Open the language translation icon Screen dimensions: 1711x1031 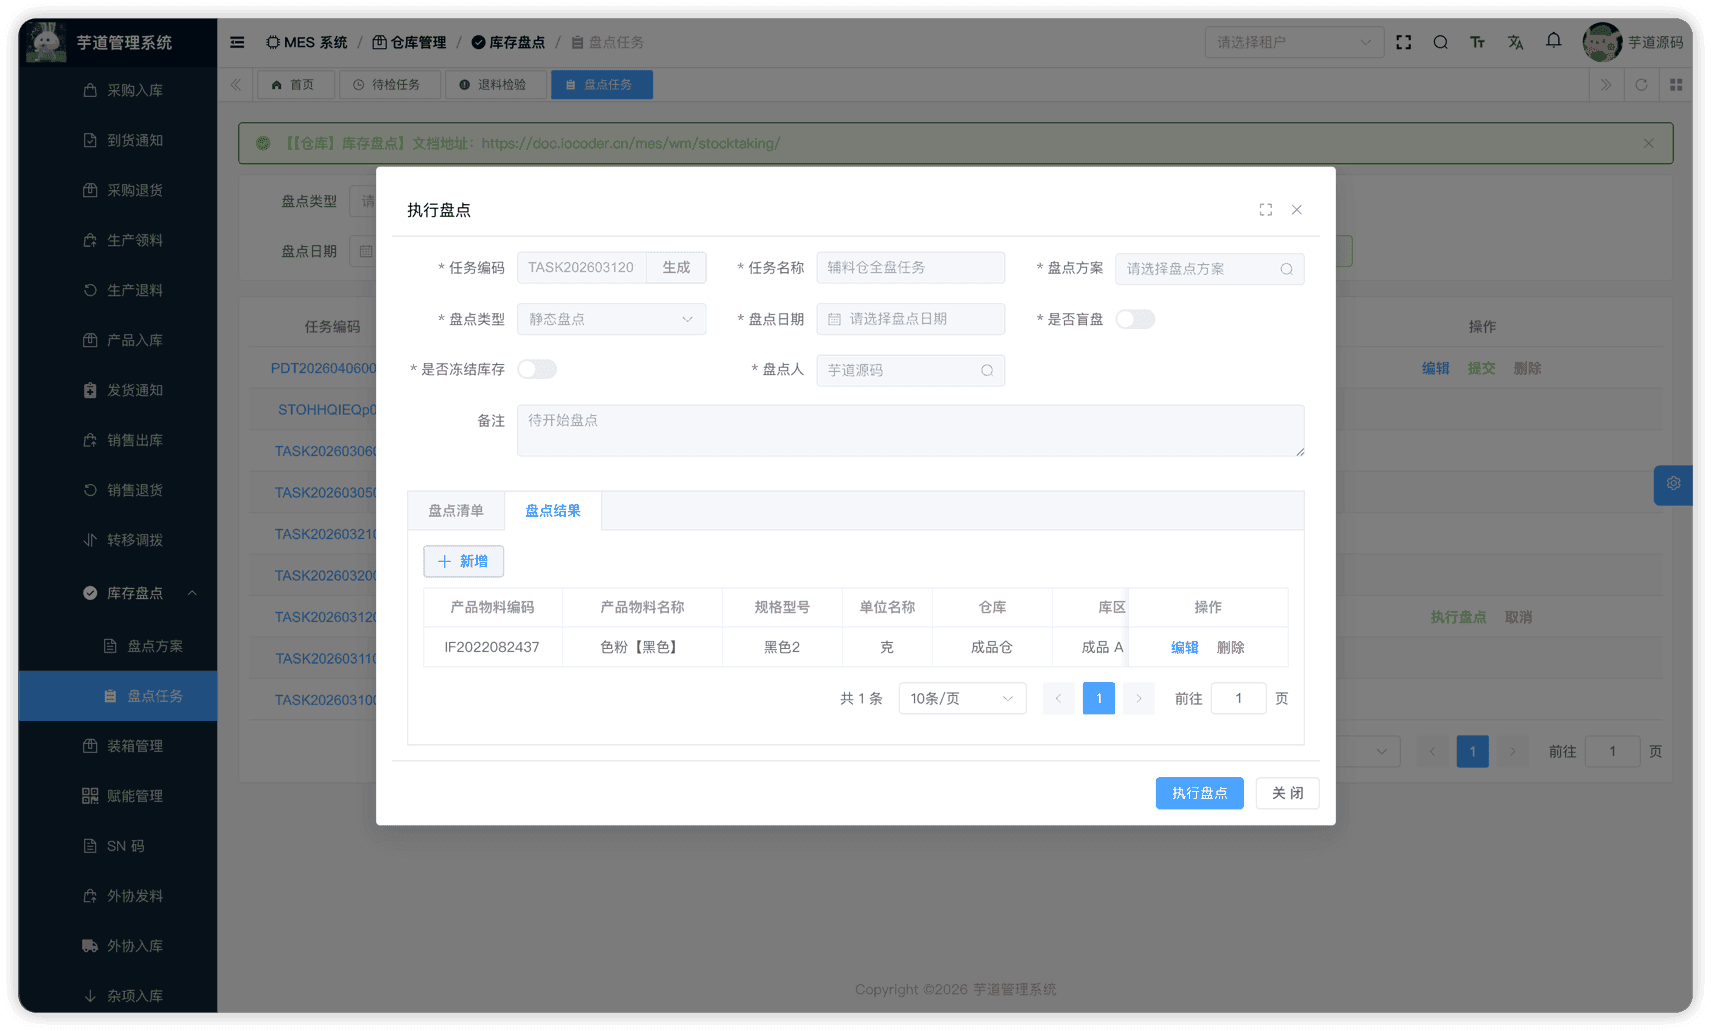(x=1515, y=42)
